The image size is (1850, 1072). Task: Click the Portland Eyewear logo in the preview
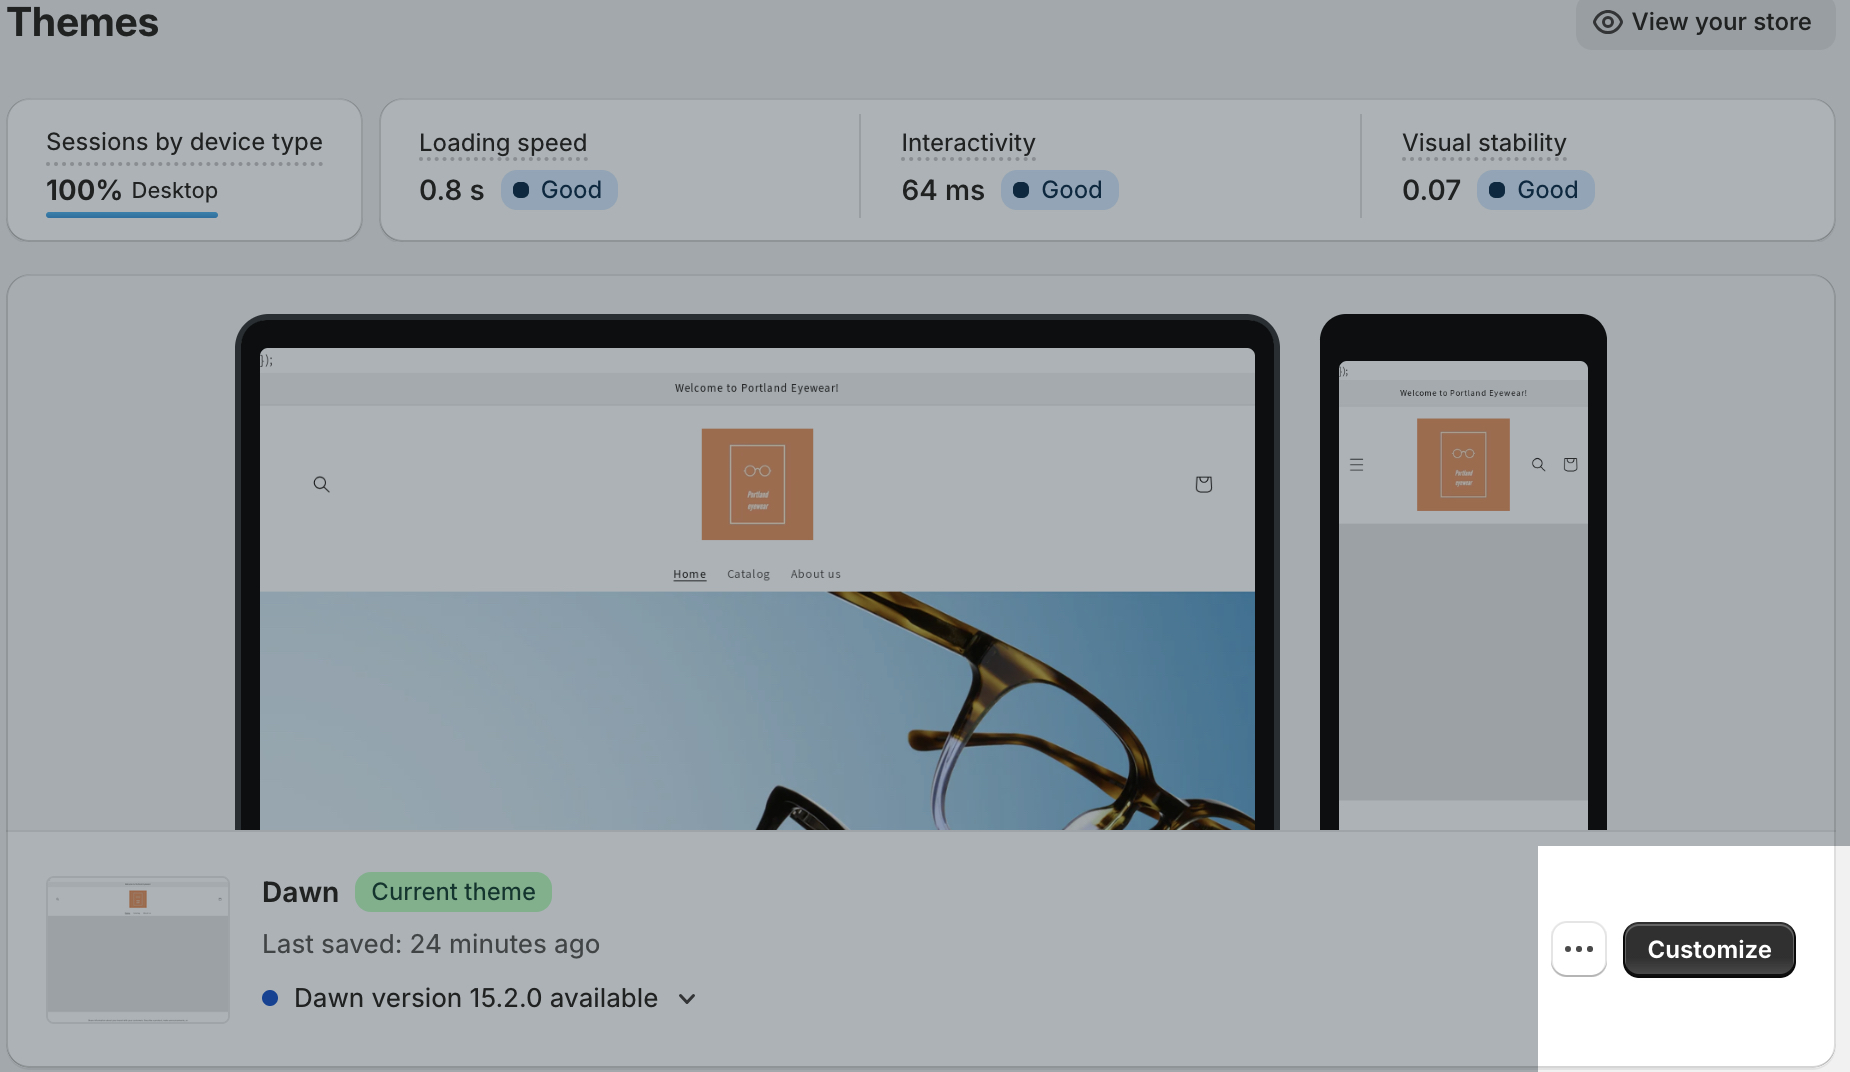click(x=757, y=484)
